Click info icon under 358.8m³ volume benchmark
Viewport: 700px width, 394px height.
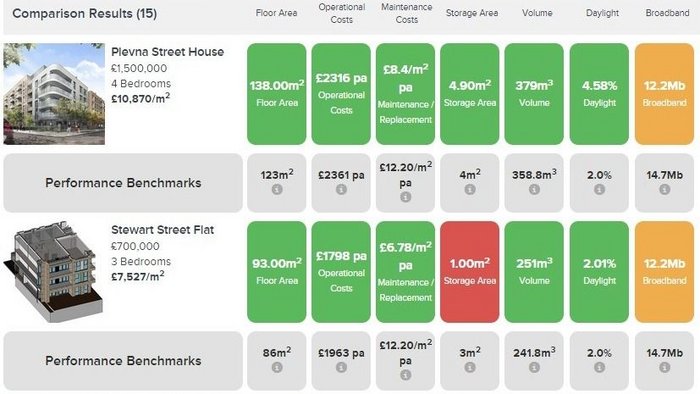pyautogui.click(x=534, y=190)
